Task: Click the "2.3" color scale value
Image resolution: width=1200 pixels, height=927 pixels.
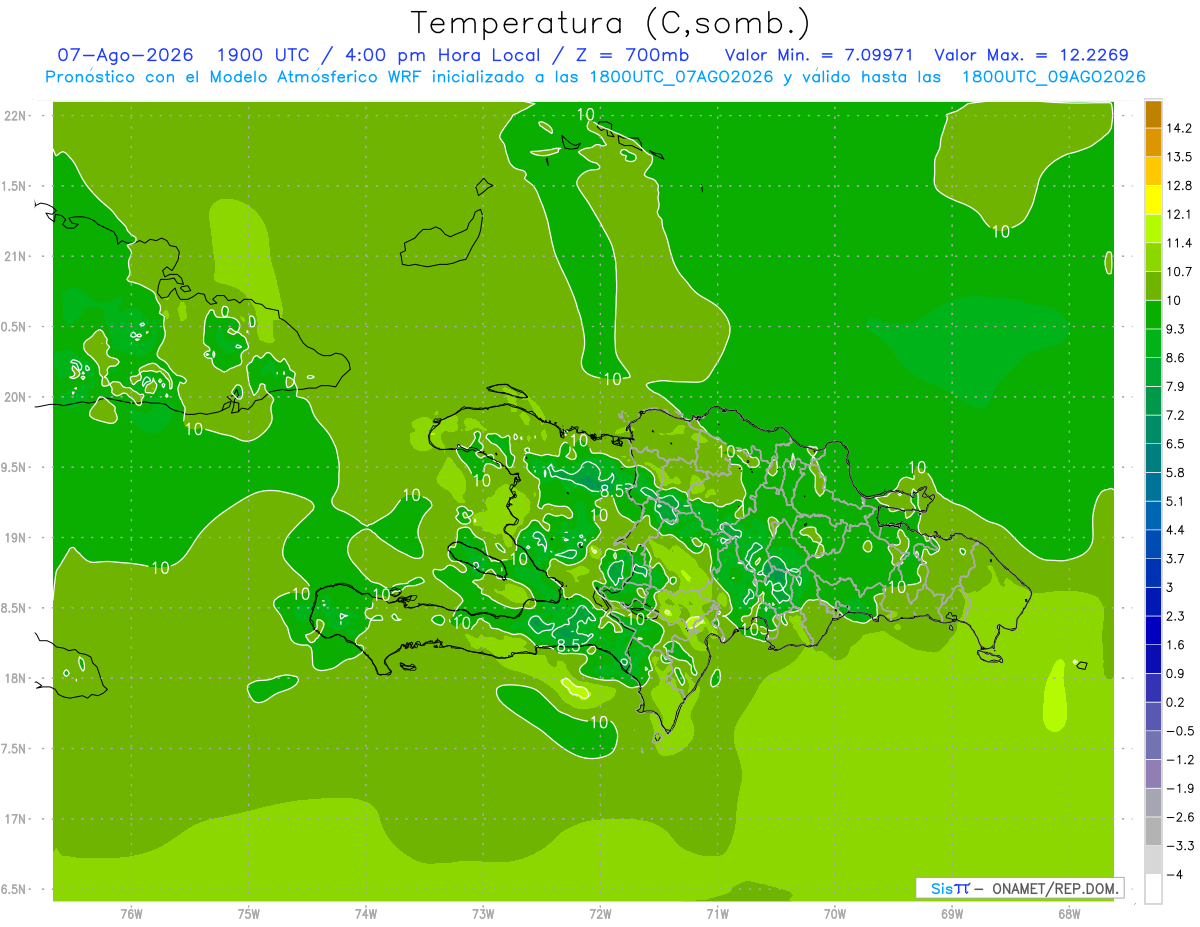Action: [x=1175, y=616]
